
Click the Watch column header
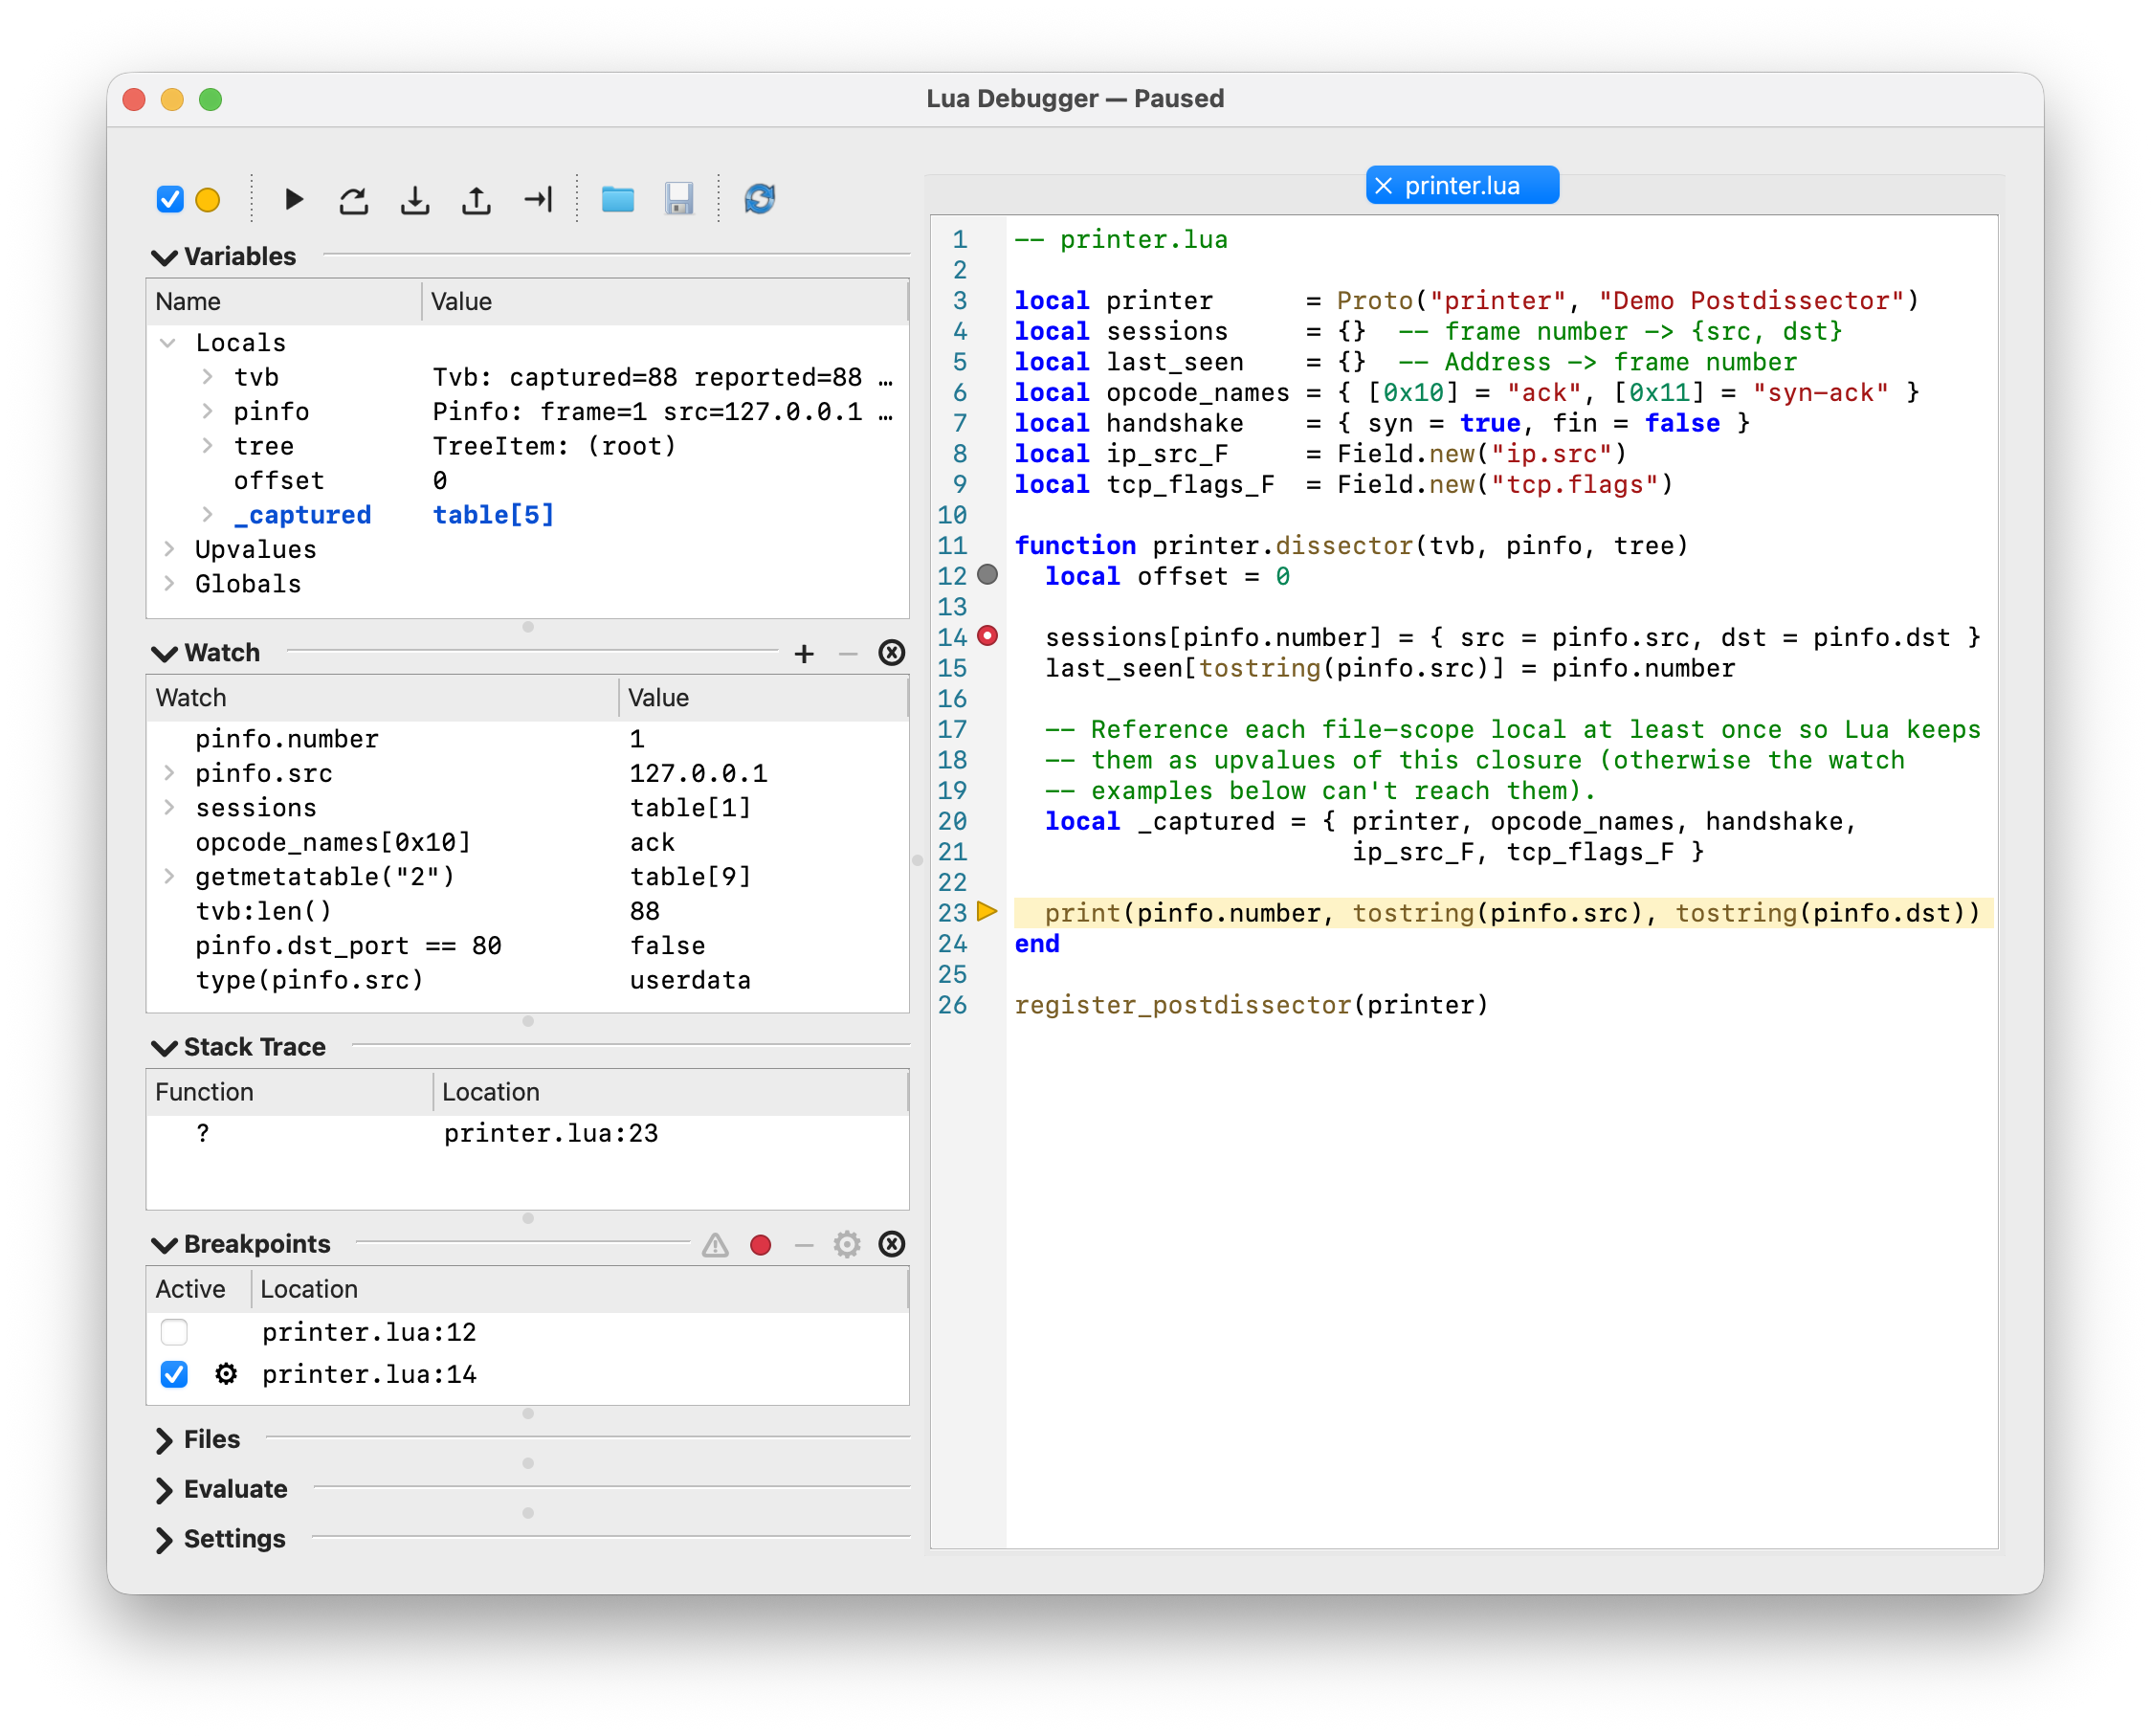pyautogui.click(x=382, y=698)
